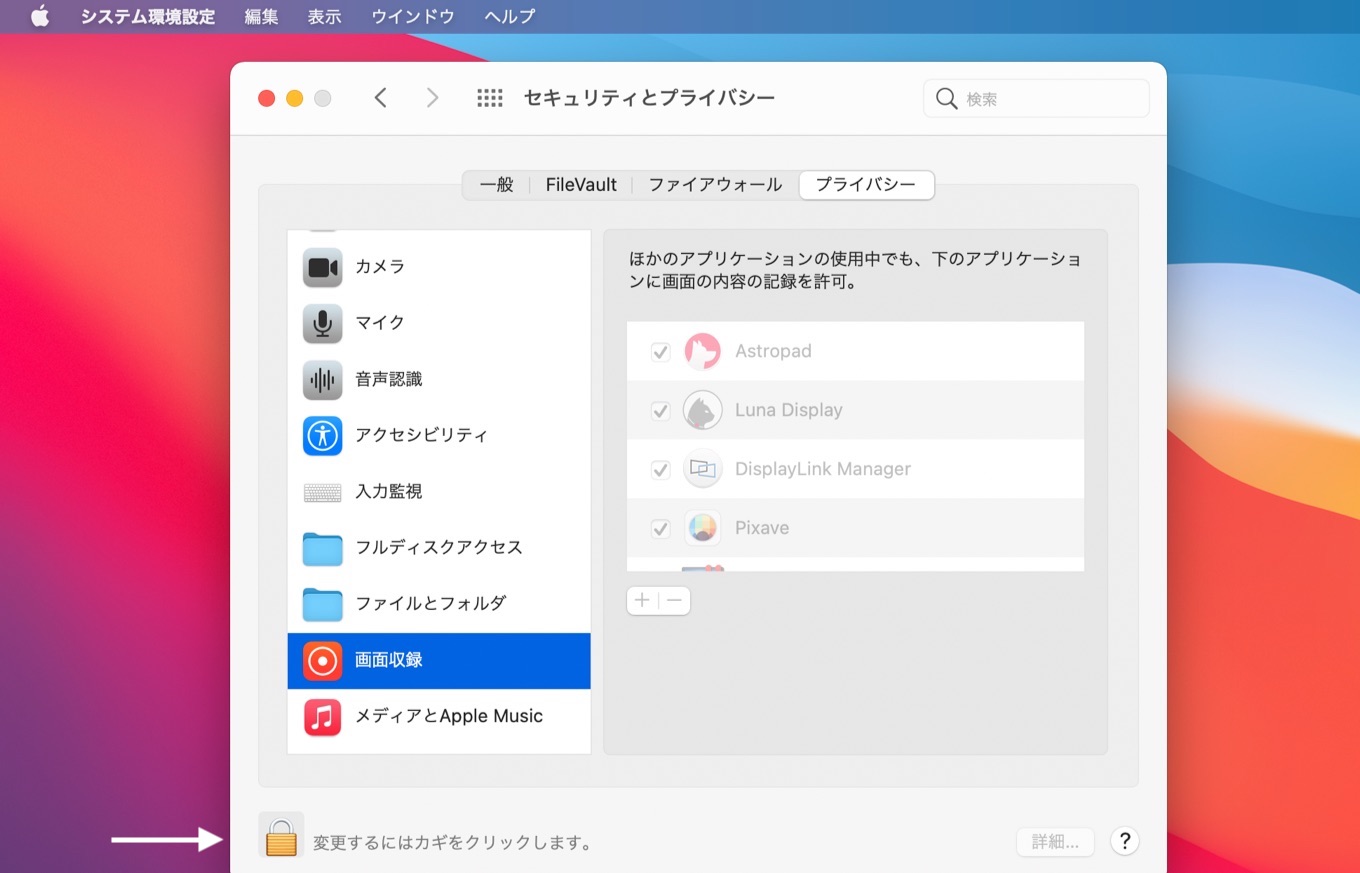
Task: Toggle the Astropad checkbox
Action: (660, 352)
